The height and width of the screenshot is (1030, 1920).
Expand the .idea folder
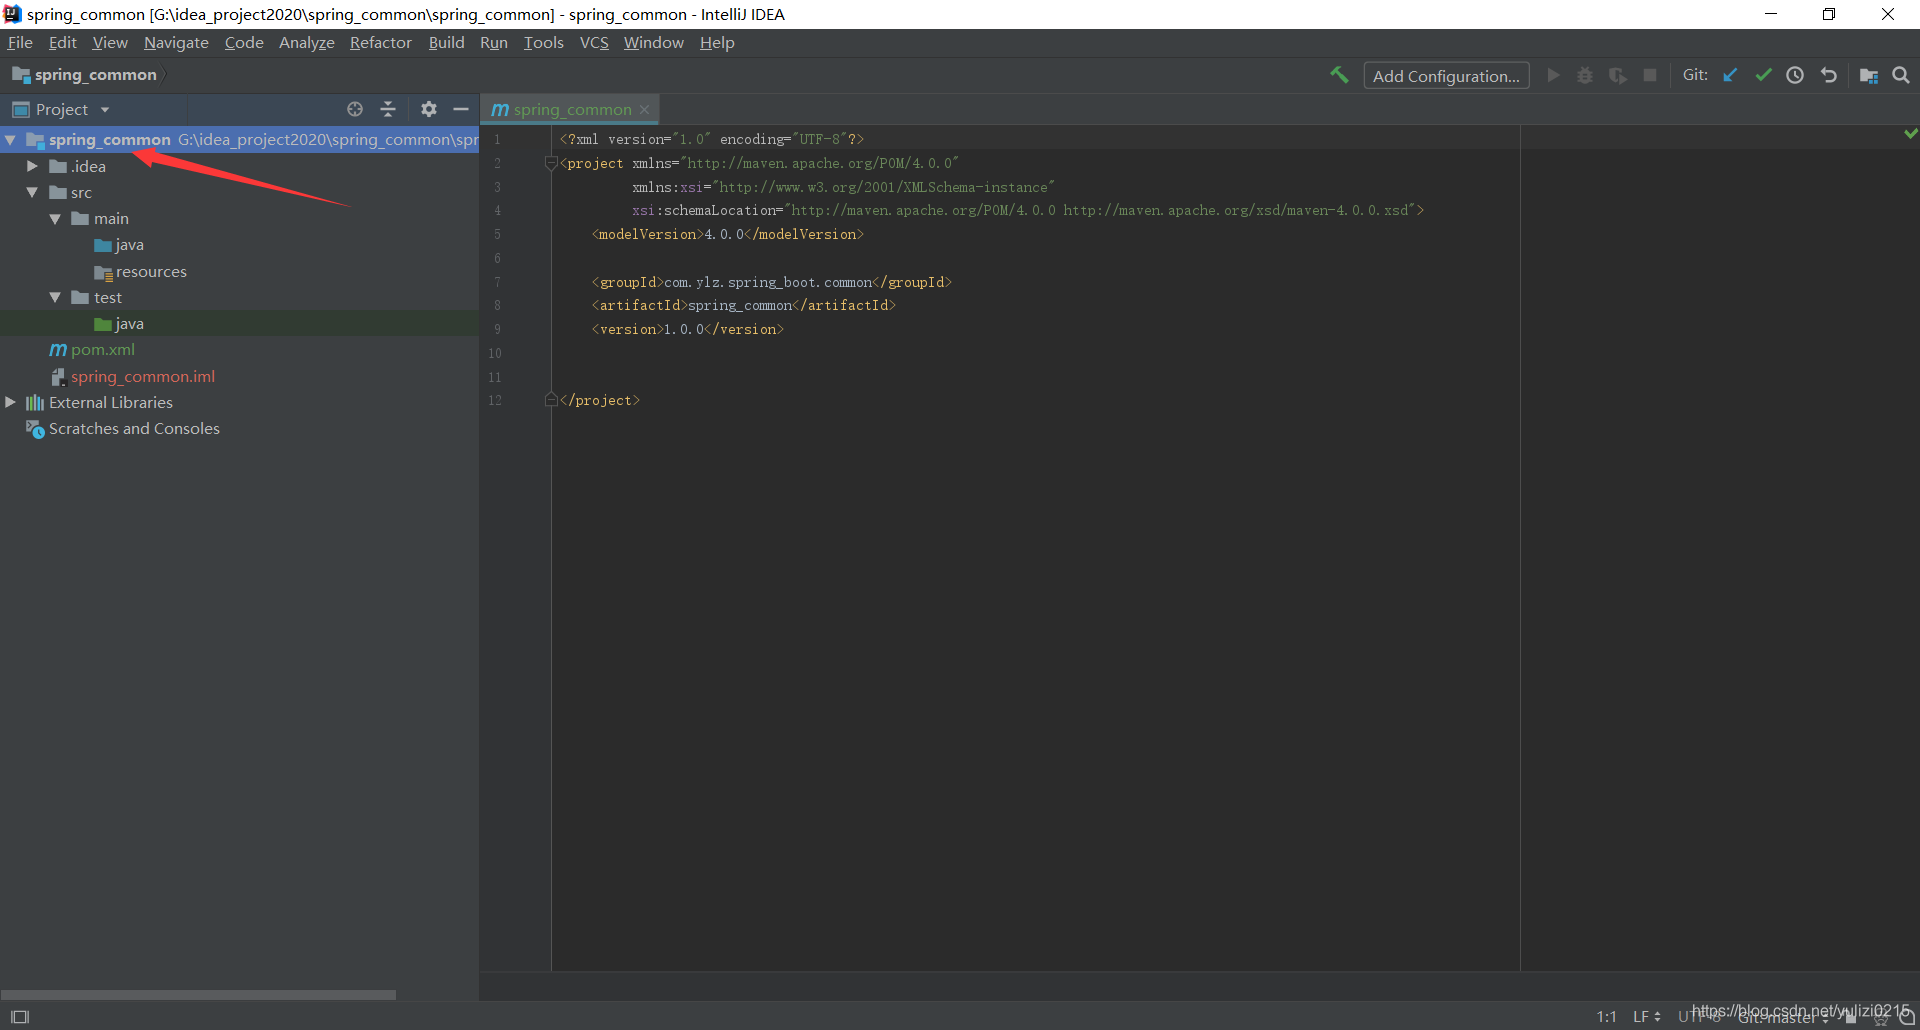tap(32, 166)
